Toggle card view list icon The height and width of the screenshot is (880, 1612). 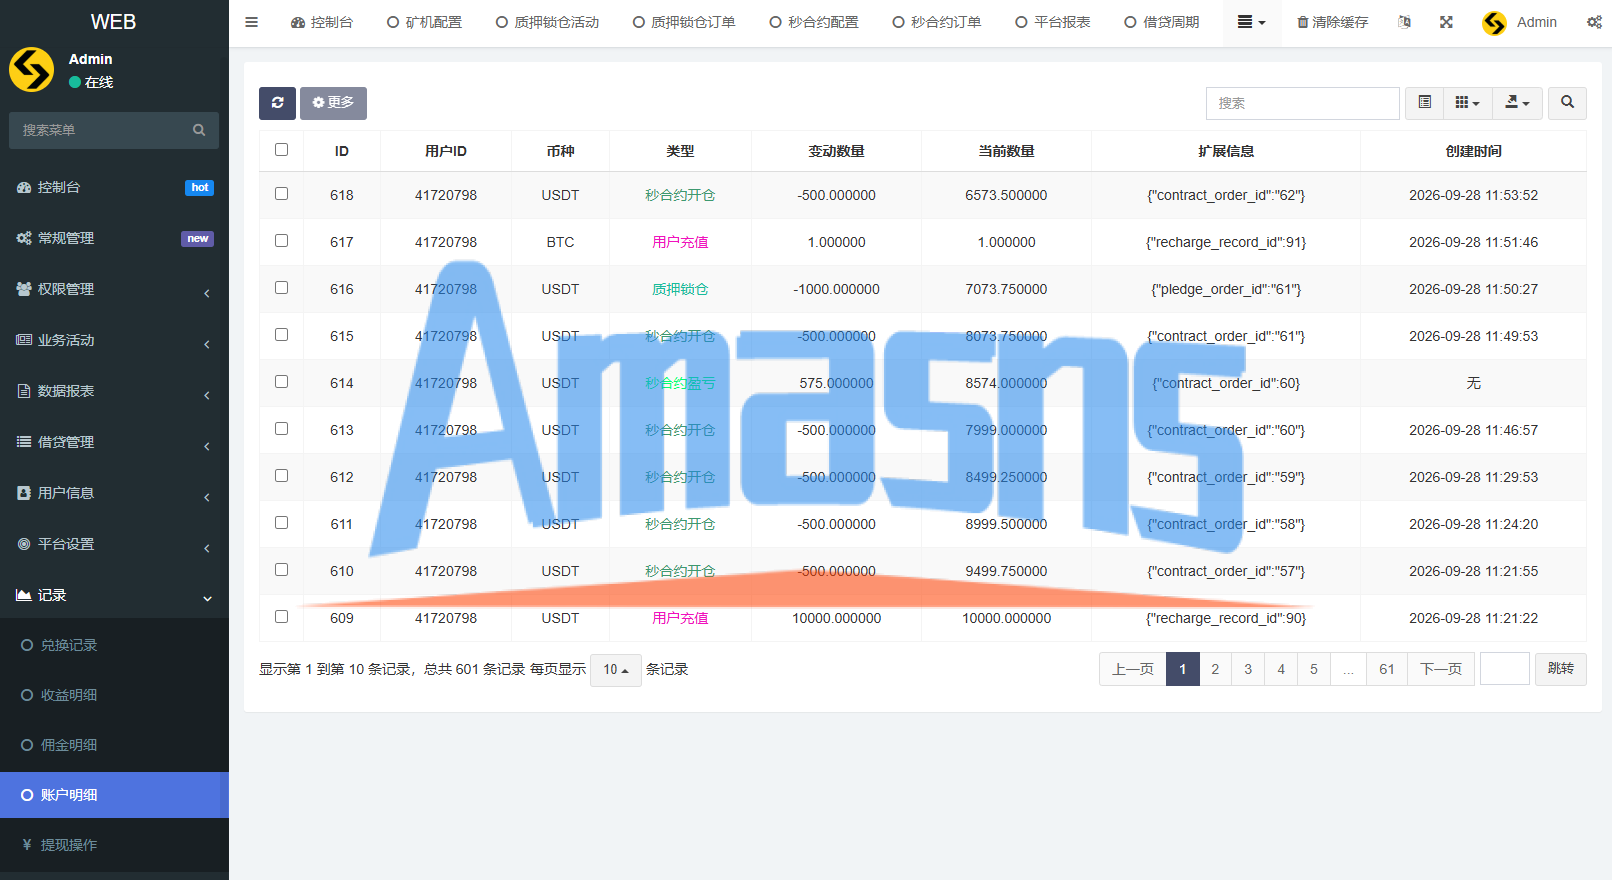pos(1425,103)
